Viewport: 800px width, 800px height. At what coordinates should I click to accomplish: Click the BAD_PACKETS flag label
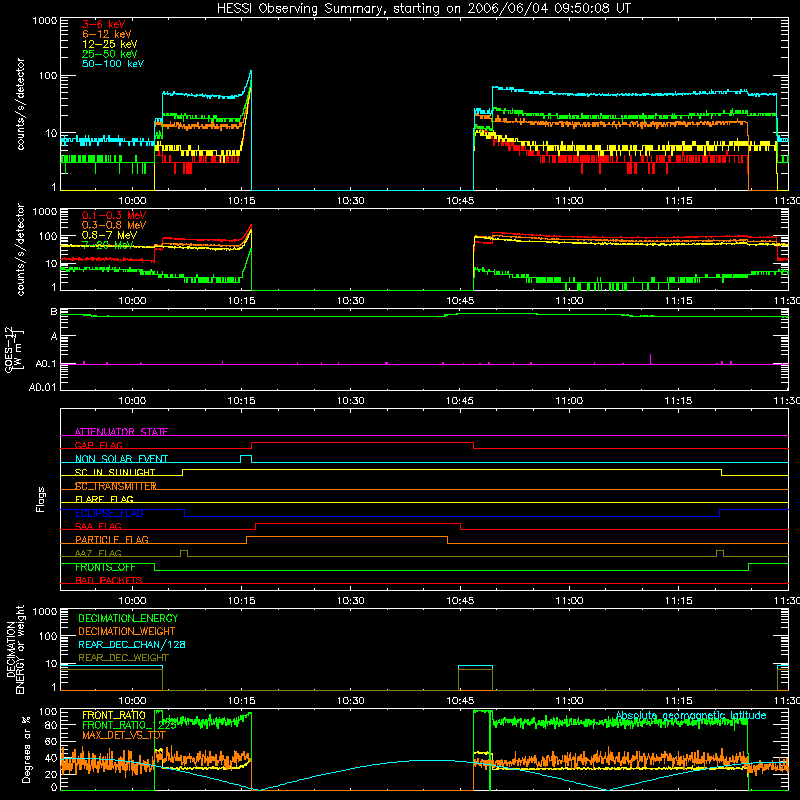click(109, 580)
